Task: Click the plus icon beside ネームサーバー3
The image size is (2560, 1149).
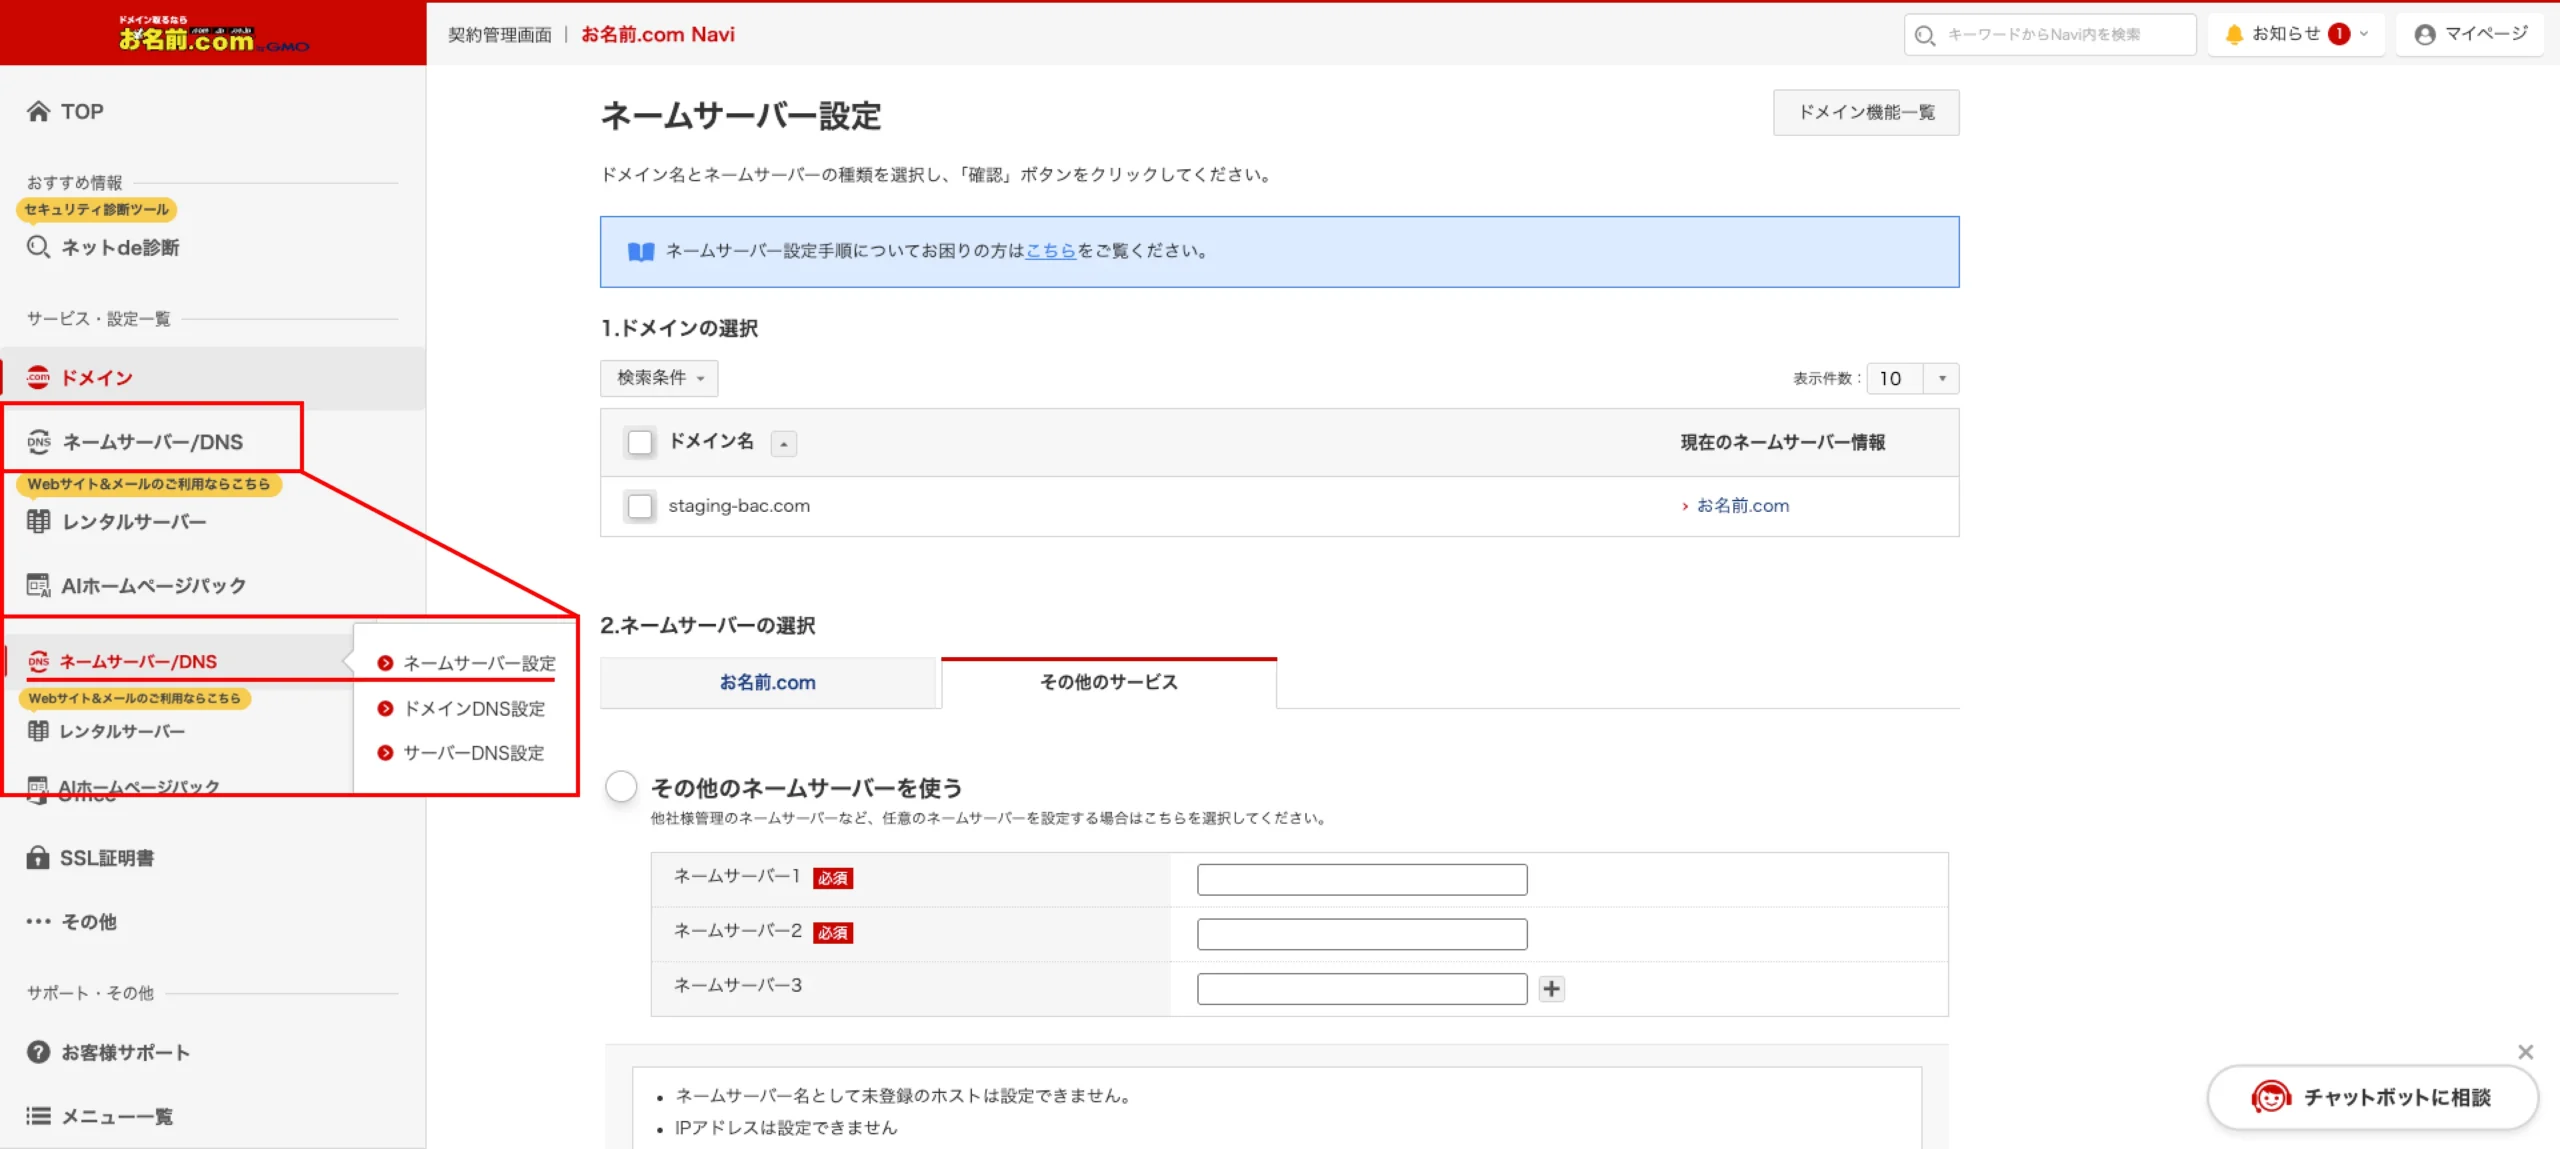Action: pos(1551,989)
